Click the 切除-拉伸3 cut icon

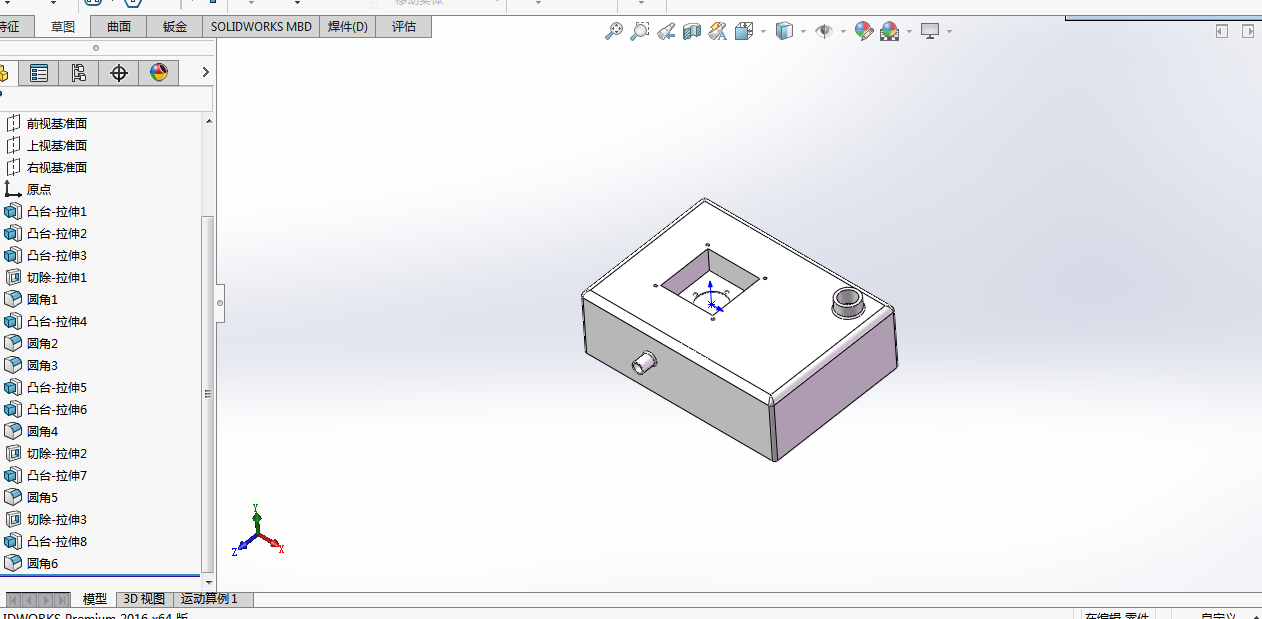click(x=13, y=520)
